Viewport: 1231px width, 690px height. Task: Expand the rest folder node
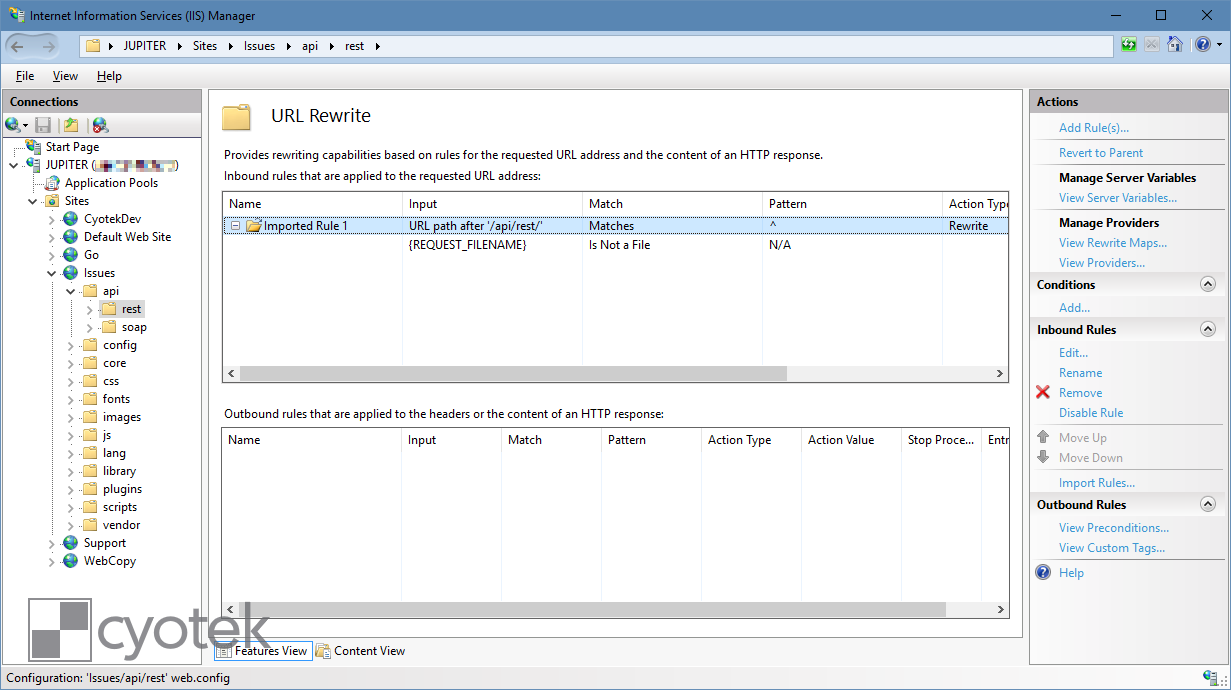click(89, 309)
